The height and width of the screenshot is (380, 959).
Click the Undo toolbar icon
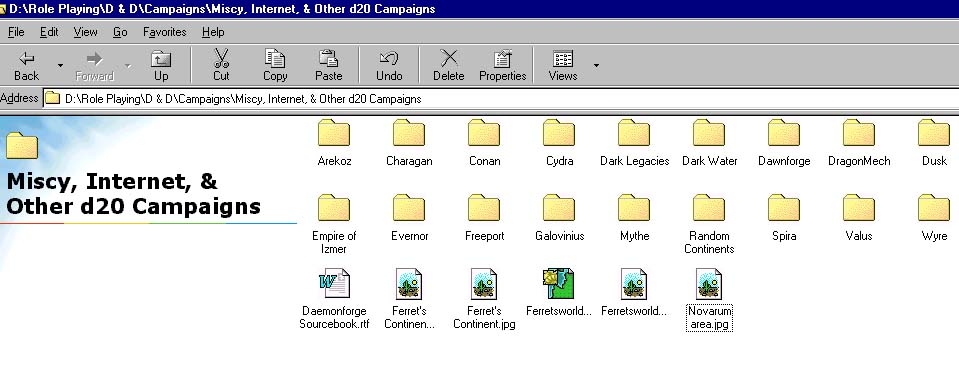[x=389, y=59]
